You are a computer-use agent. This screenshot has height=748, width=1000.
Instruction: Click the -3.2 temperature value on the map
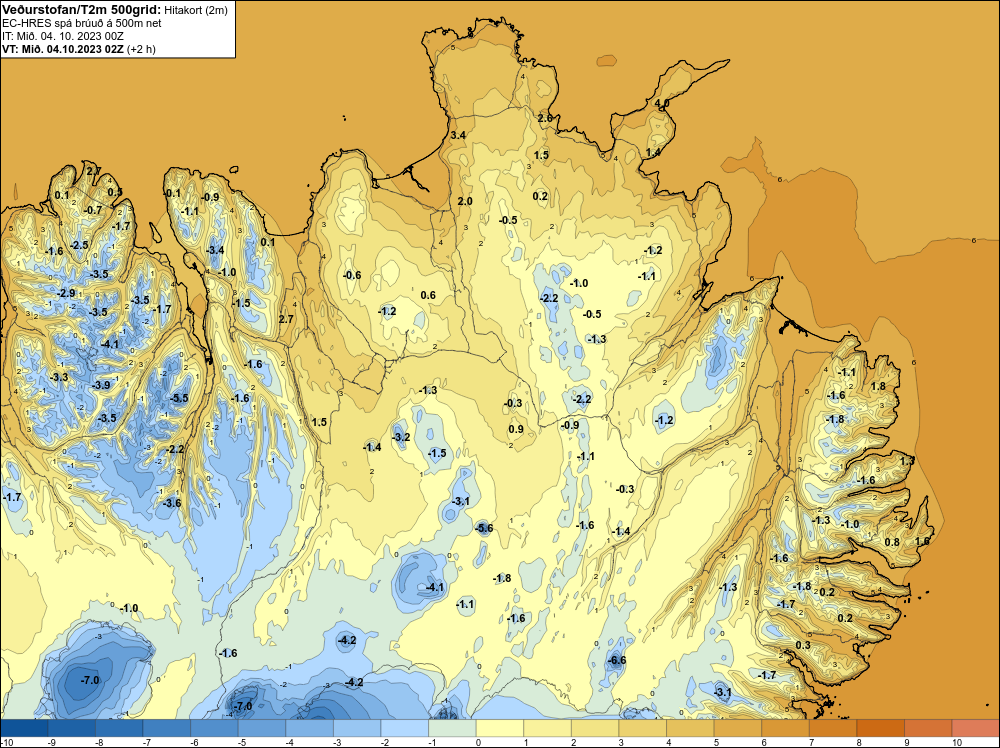click(401, 437)
